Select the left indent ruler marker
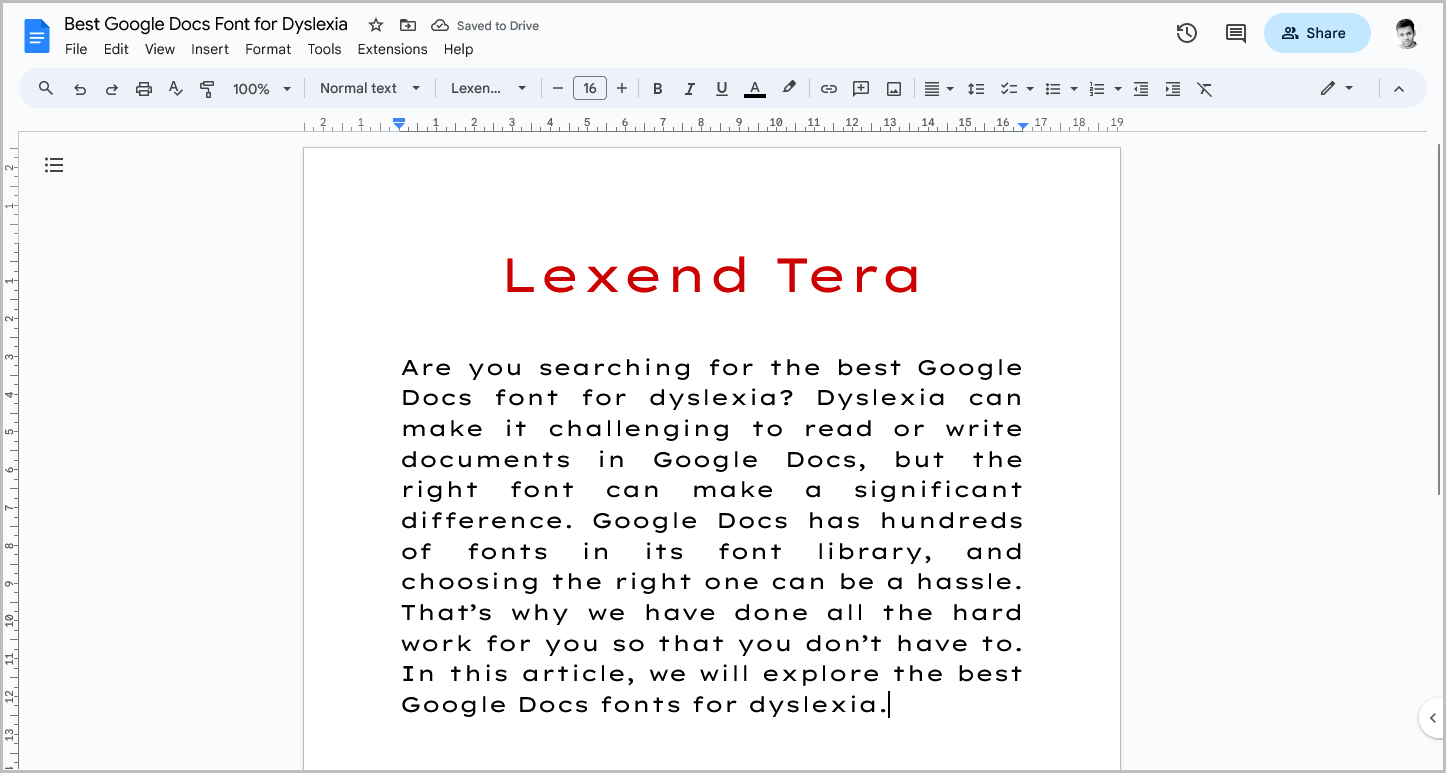Image resolution: width=1446 pixels, height=773 pixels. (399, 125)
